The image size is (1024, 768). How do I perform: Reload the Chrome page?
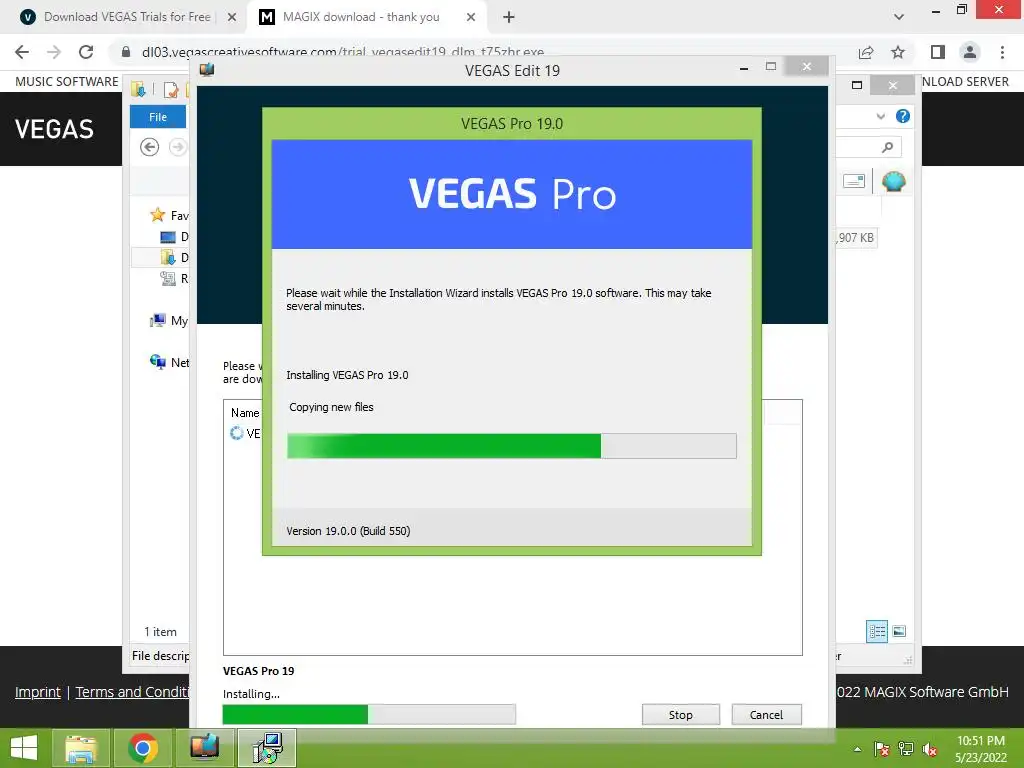tap(86, 52)
